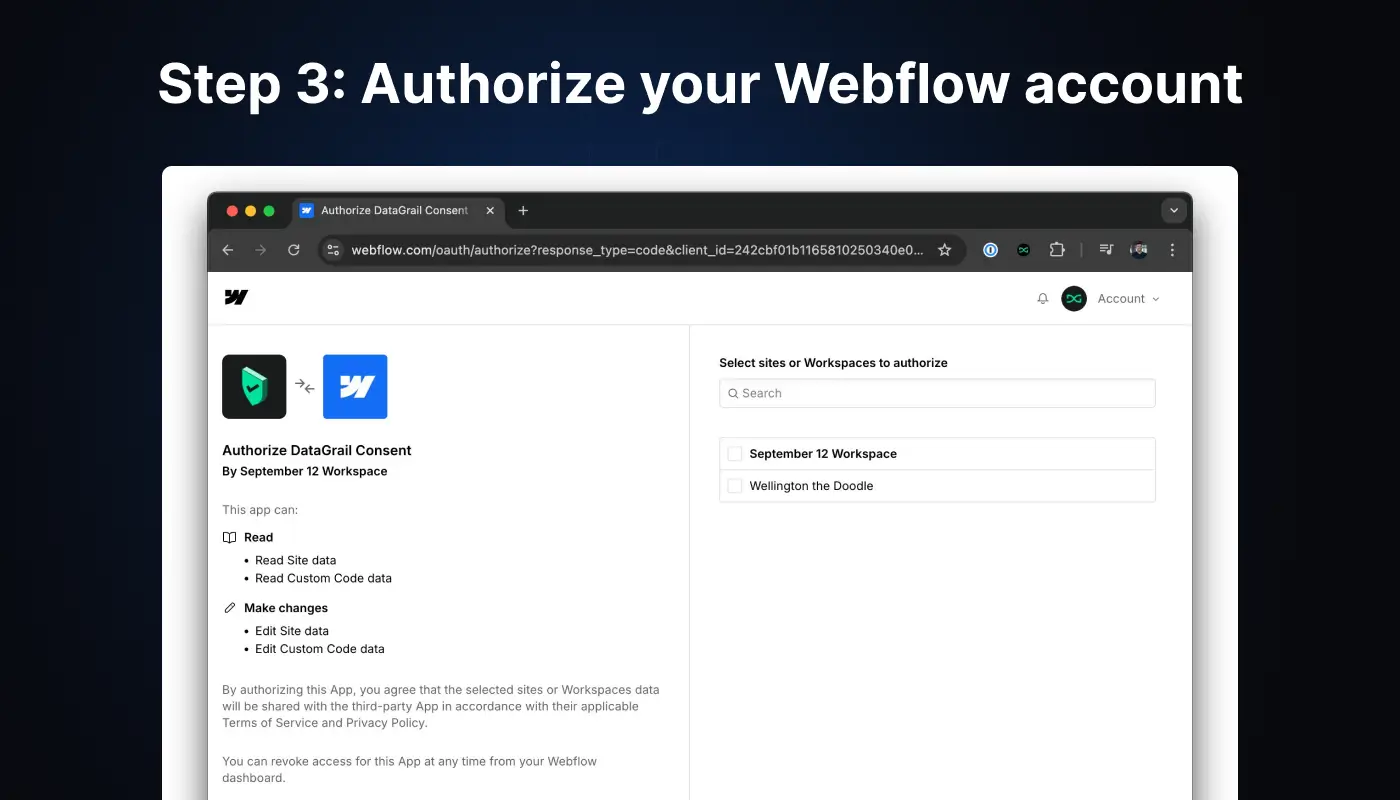
Task: Click the browser forward arrow
Action: pos(261,250)
